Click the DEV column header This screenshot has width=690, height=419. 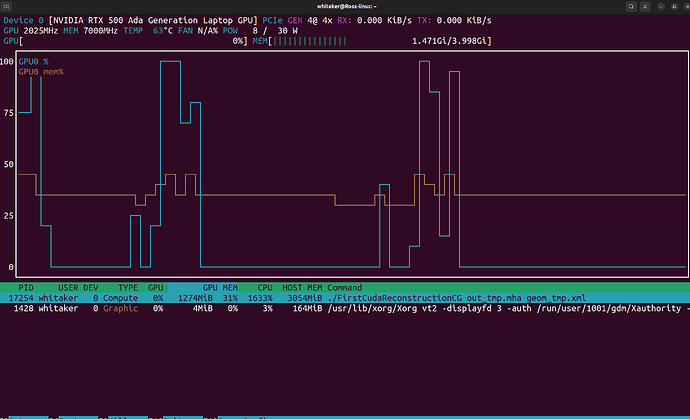(x=91, y=288)
